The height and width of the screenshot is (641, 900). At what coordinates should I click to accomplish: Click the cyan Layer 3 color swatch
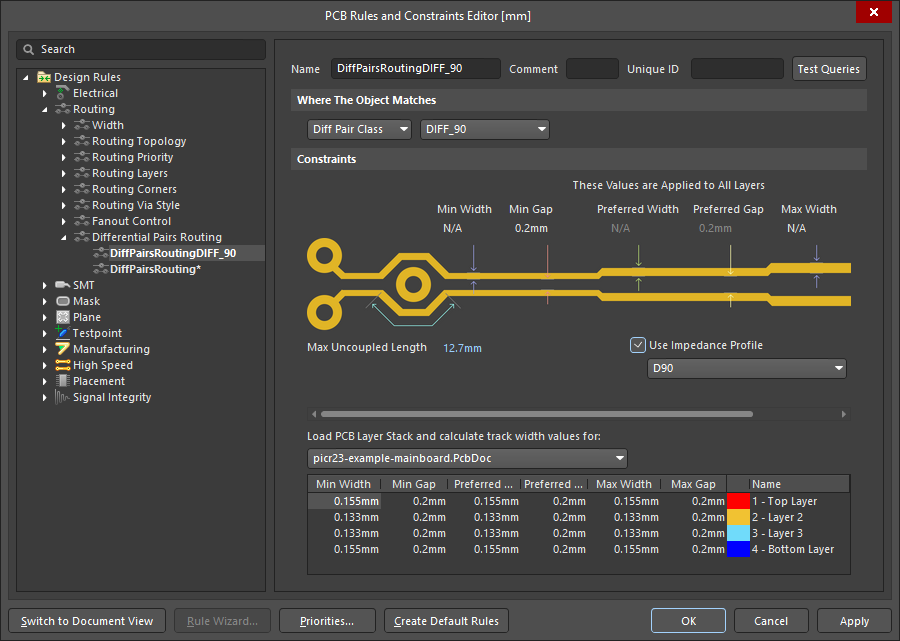click(x=738, y=533)
